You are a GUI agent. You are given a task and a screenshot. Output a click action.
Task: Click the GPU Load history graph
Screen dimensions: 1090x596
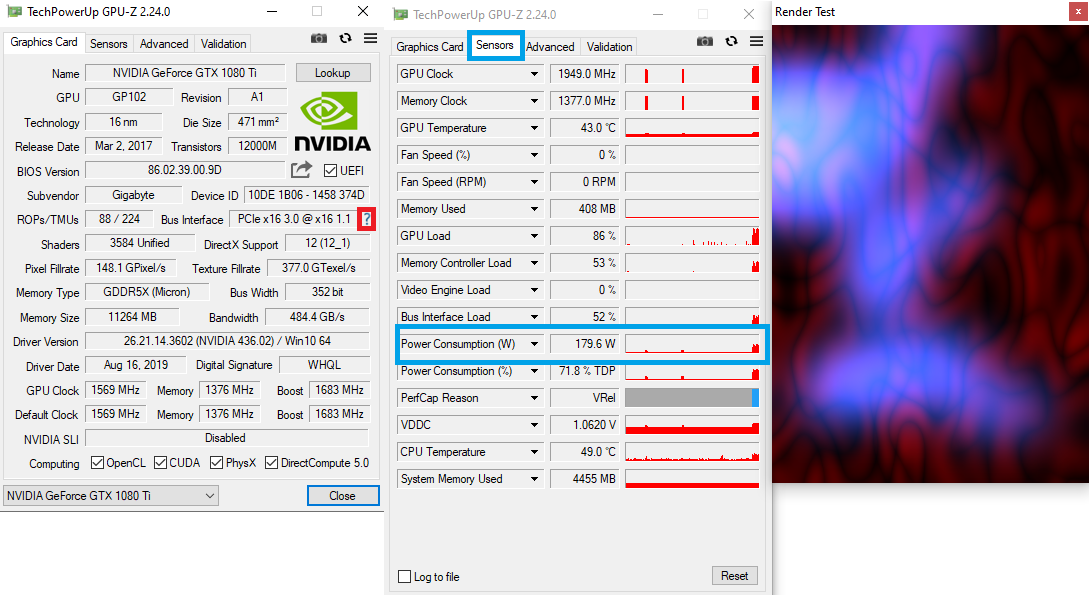point(692,236)
